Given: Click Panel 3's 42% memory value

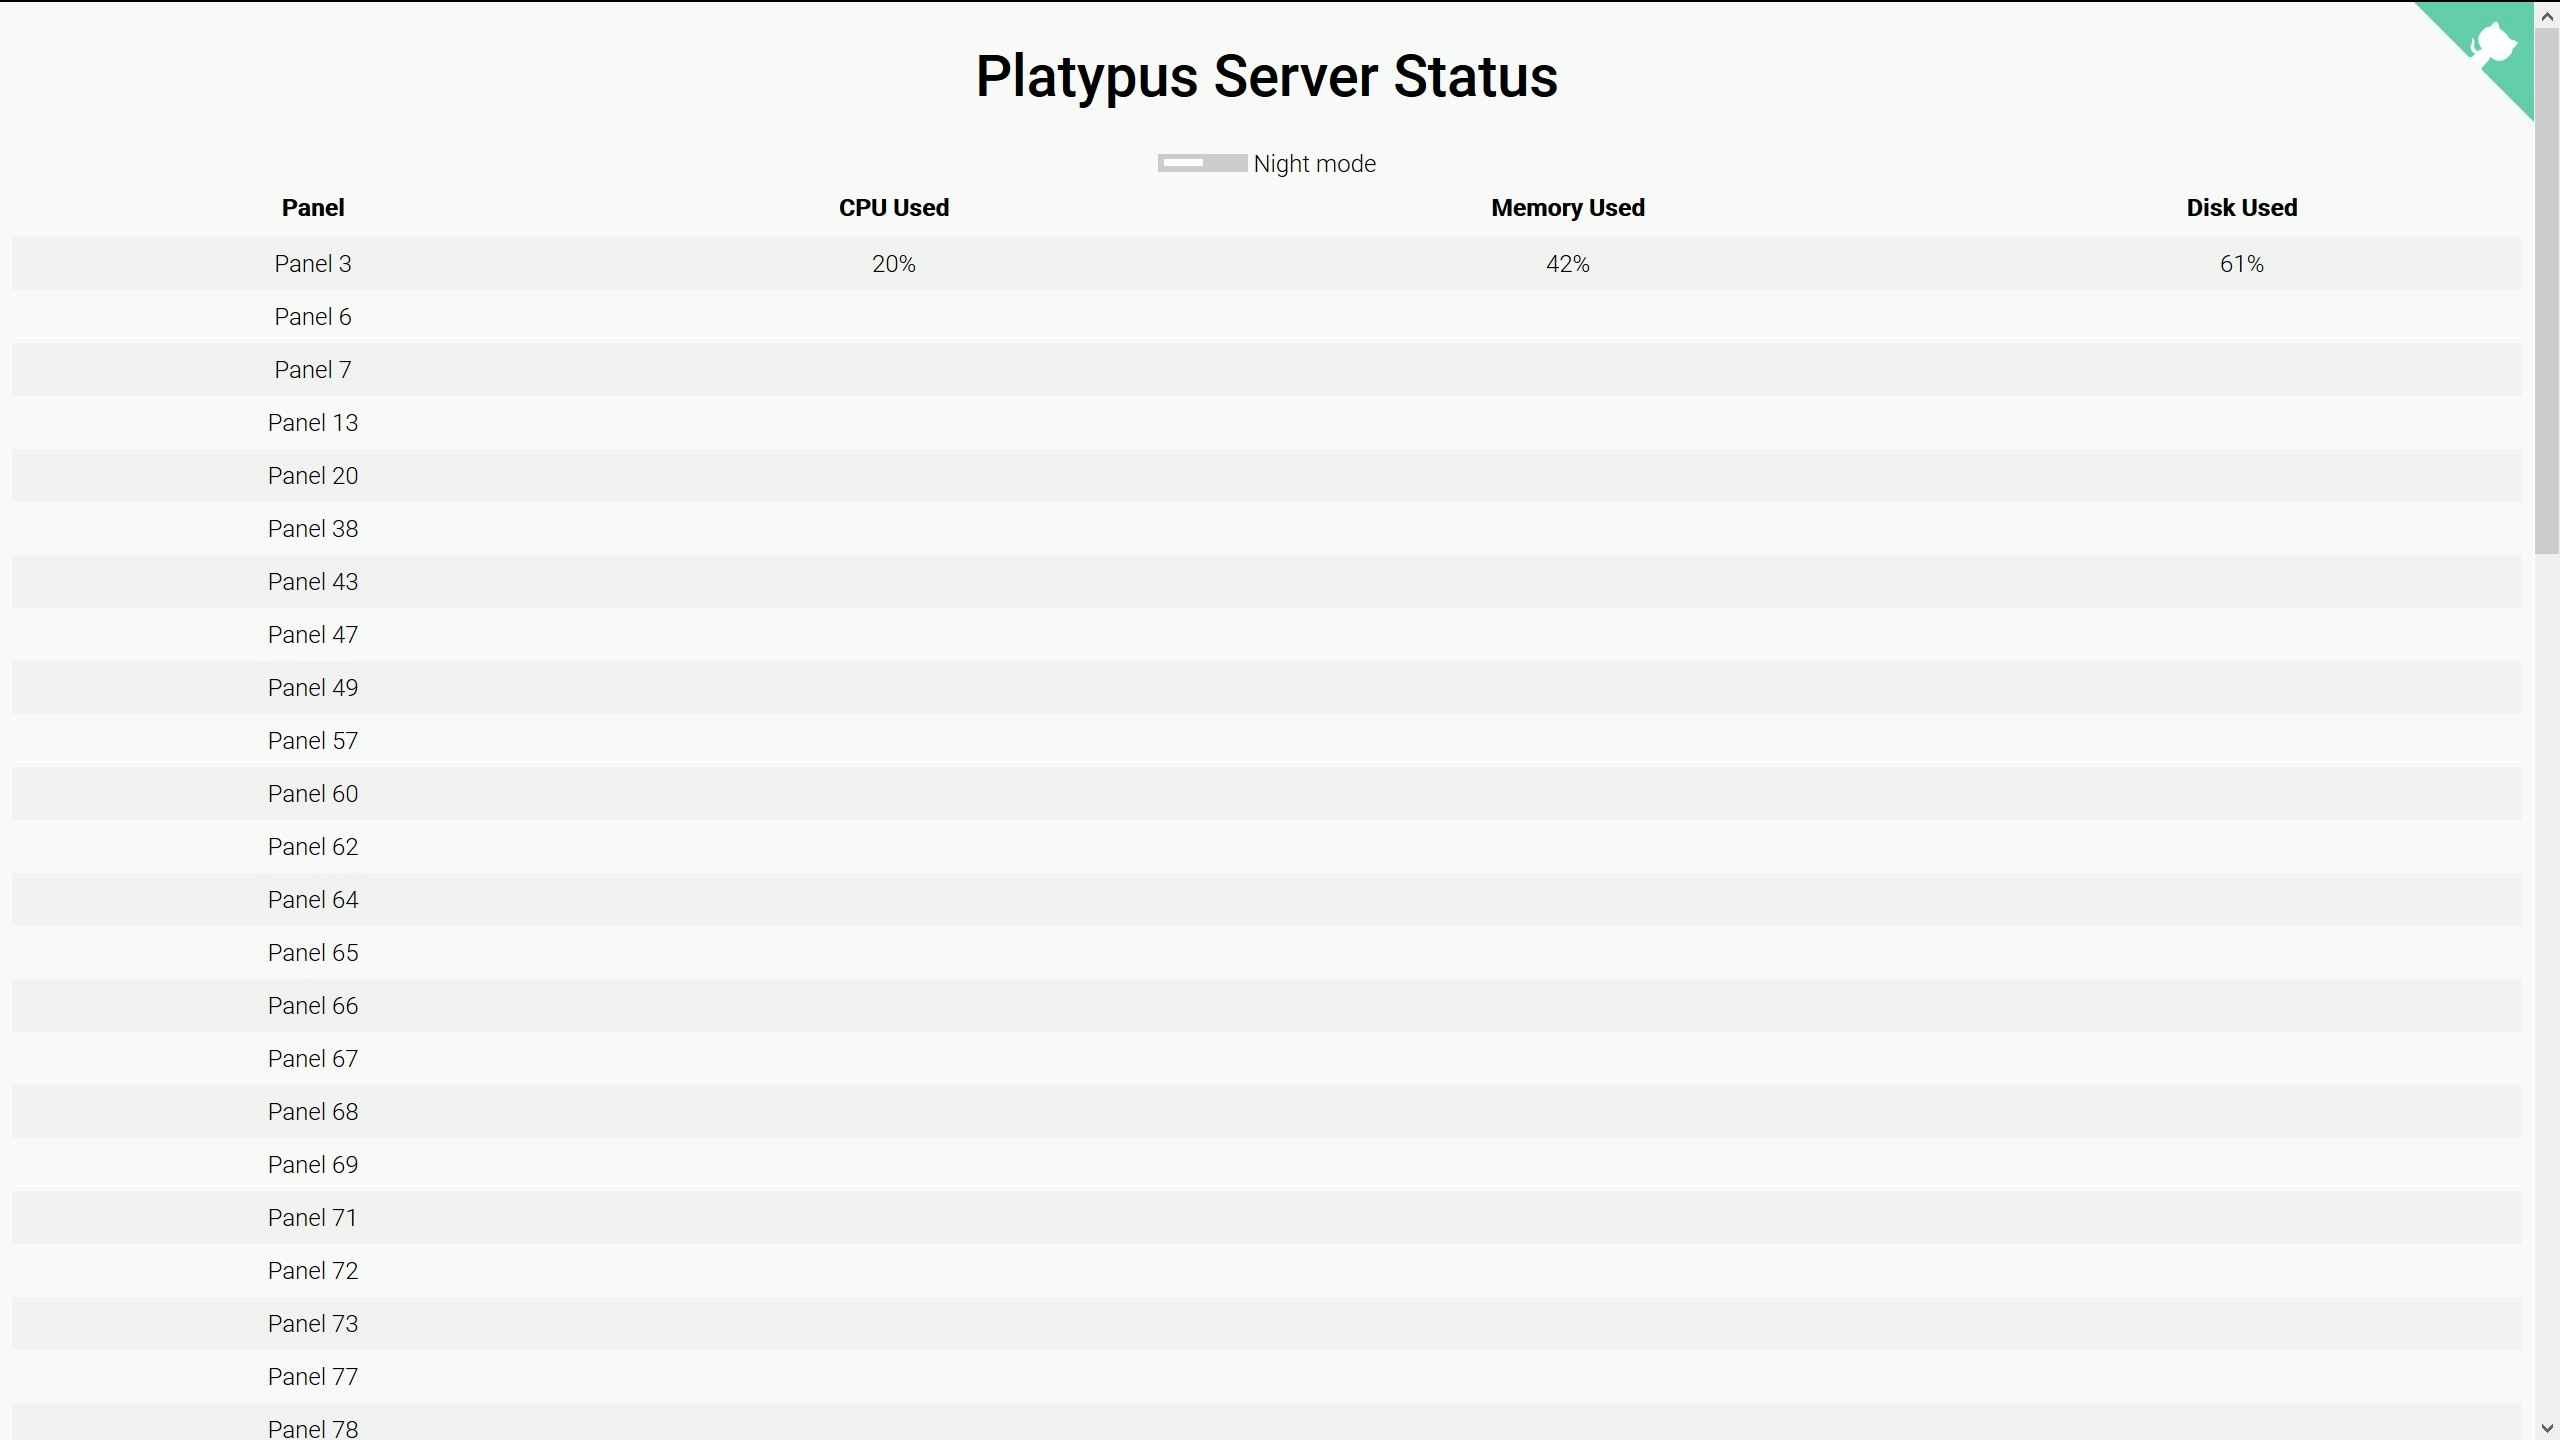Looking at the screenshot, I should tap(1567, 264).
